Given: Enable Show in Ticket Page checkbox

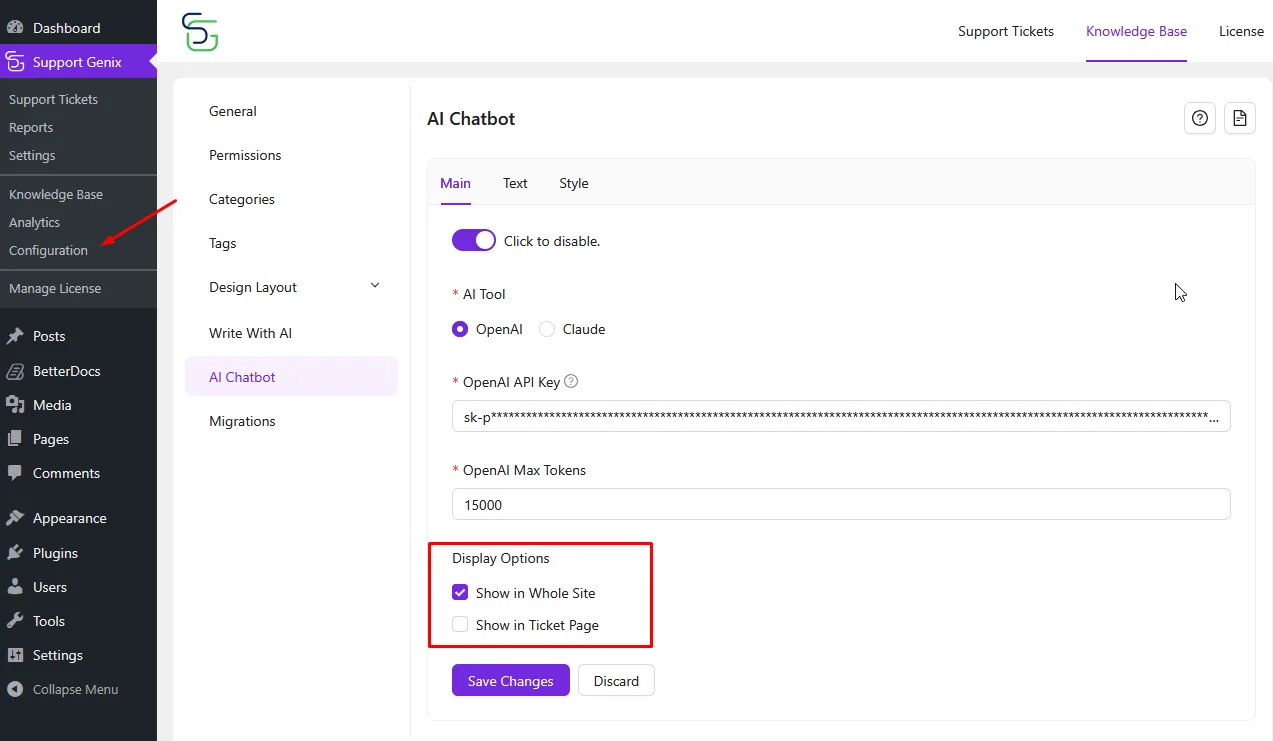Looking at the screenshot, I should point(460,625).
